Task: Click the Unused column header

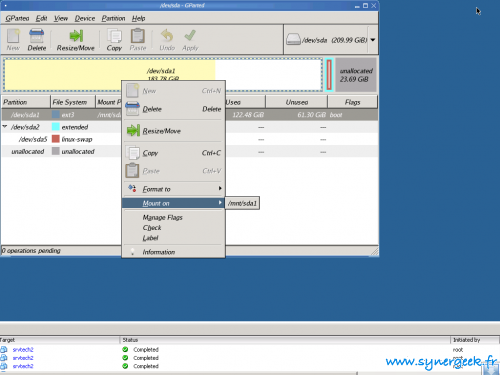Action: (296, 102)
